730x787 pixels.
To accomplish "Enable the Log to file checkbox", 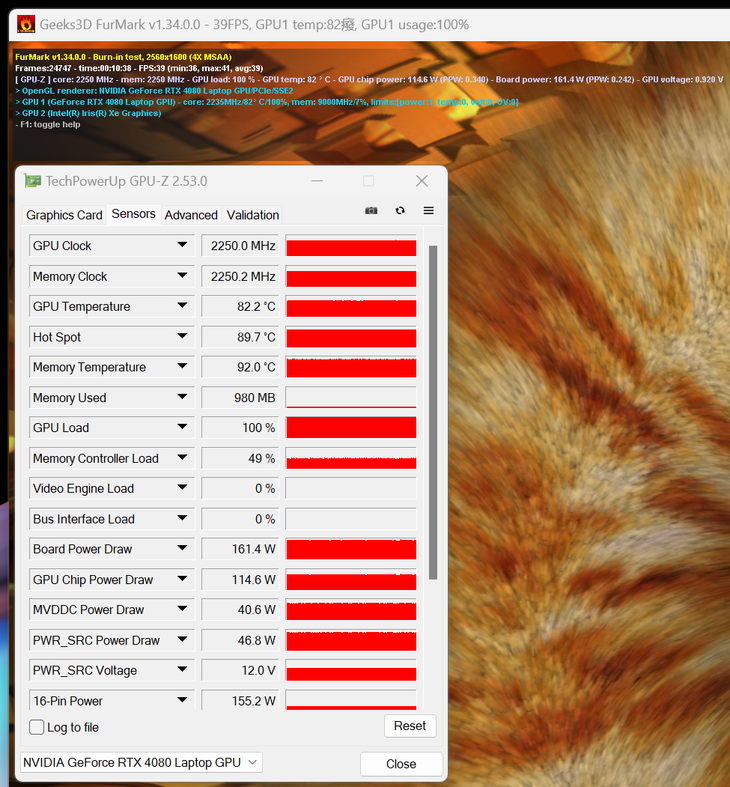I will pos(37,727).
